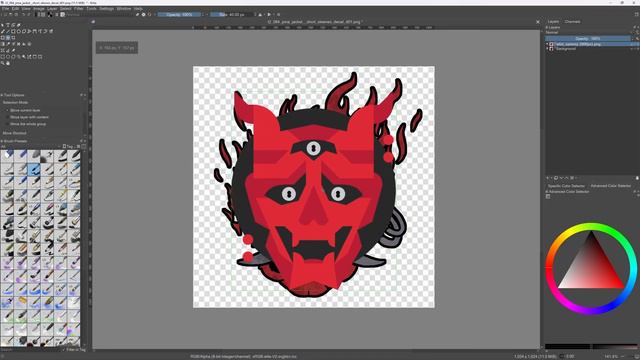Select the Zoom tool

[2, 63]
